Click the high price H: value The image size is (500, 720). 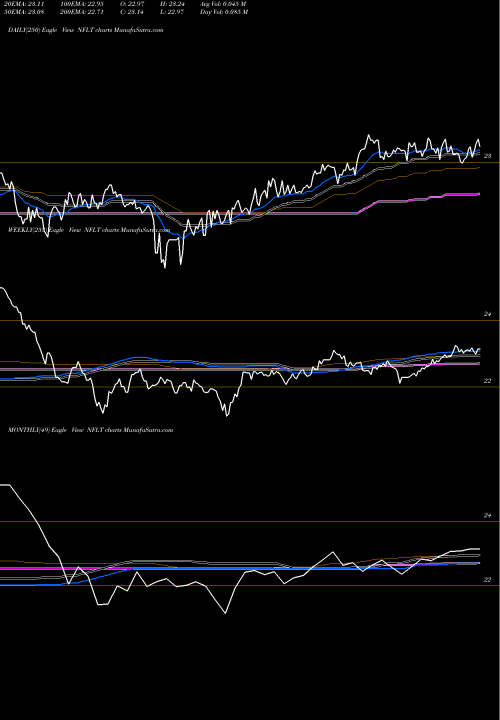172,4
